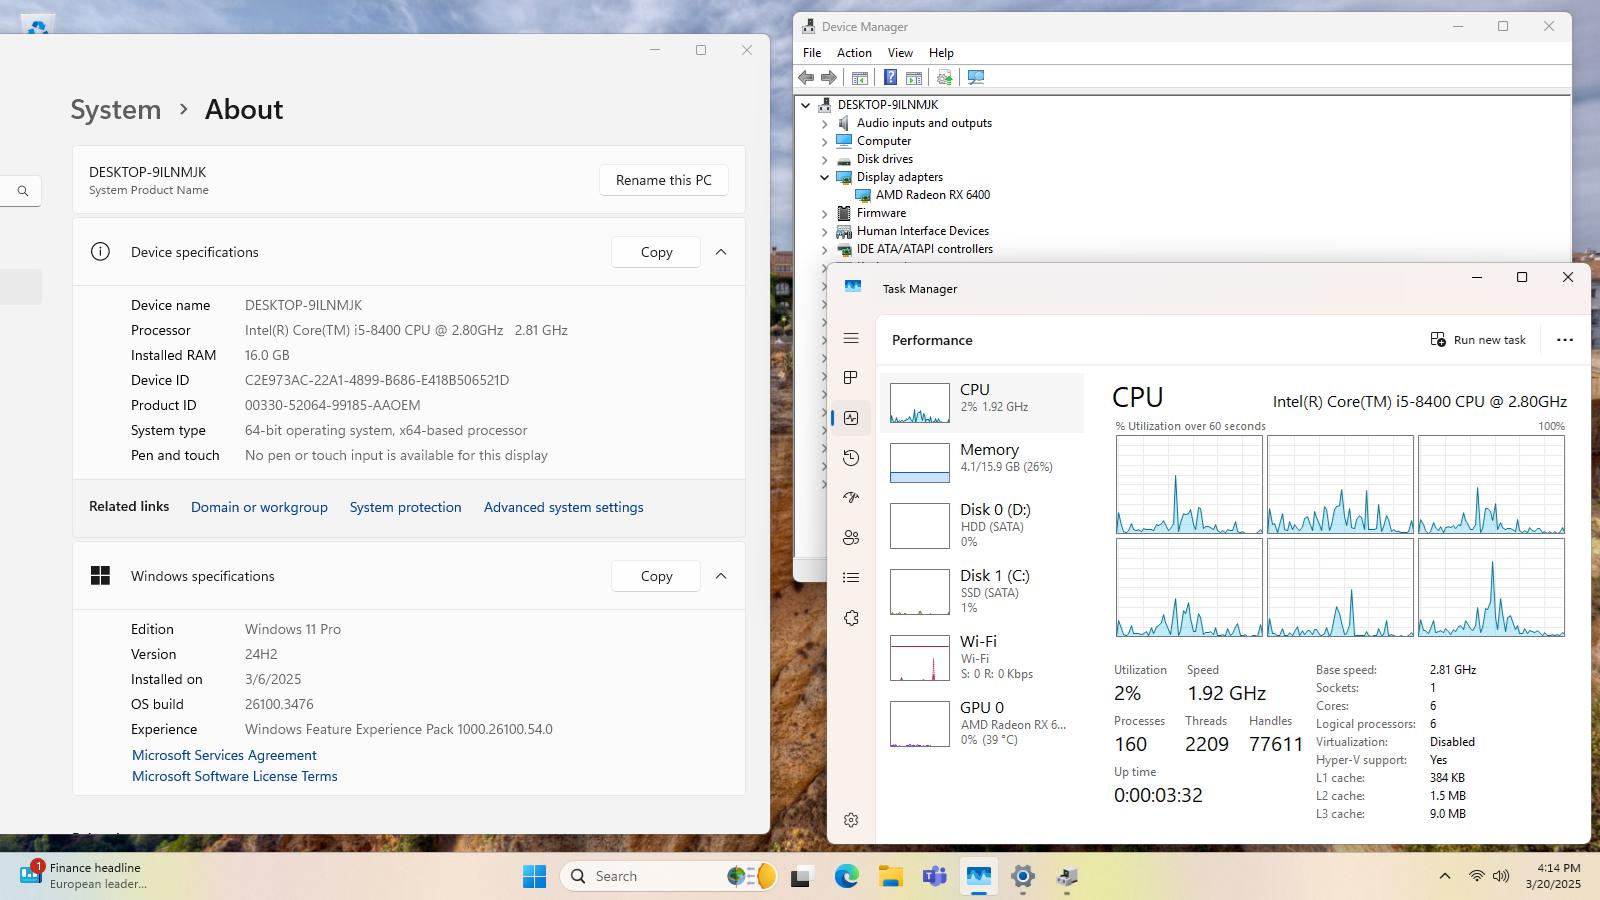
Task: Open the File menu in Device Manager
Action: coord(812,53)
